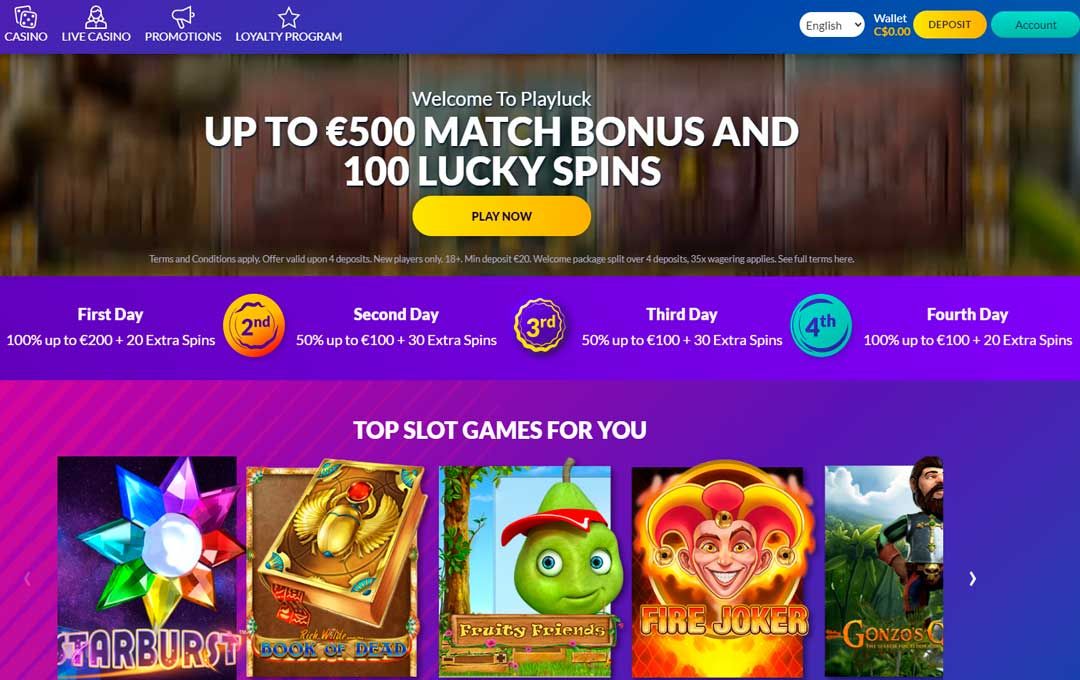The width and height of the screenshot is (1080, 680).
Task: Select the 2nd day orange badge
Action: coord(254,325)
